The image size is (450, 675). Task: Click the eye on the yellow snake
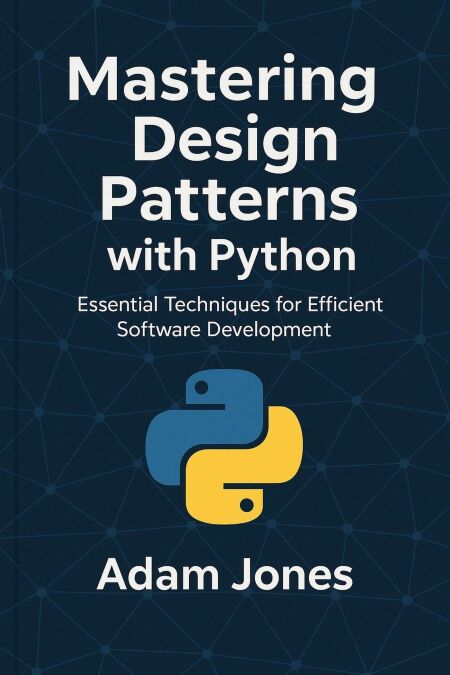click(246, 505)
